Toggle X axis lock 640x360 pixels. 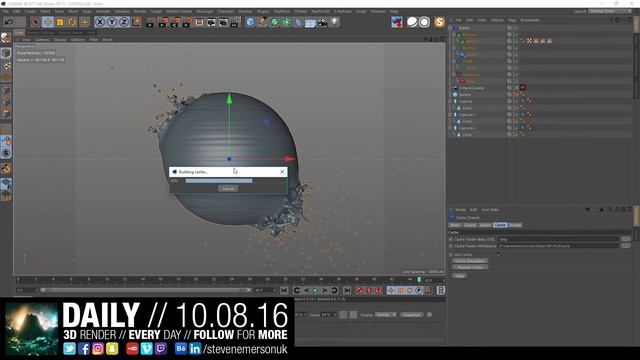[100, 22]
